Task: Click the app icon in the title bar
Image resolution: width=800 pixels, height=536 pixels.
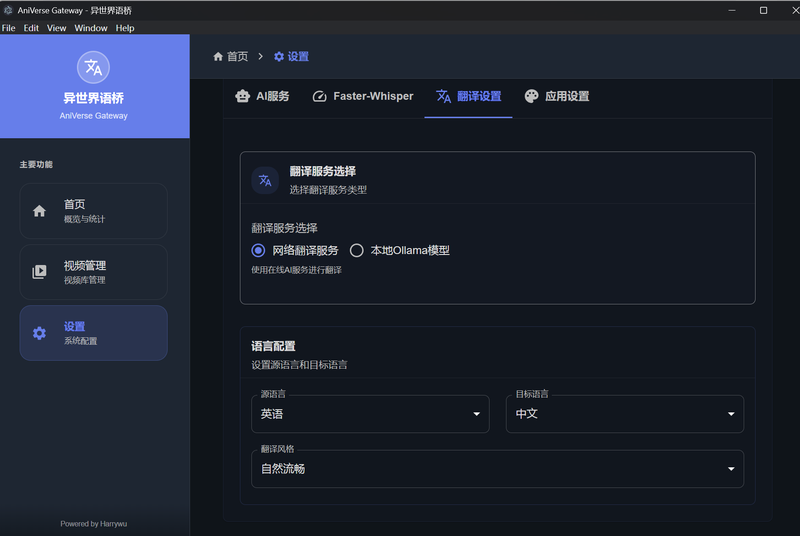Action: tap(8, 10)
